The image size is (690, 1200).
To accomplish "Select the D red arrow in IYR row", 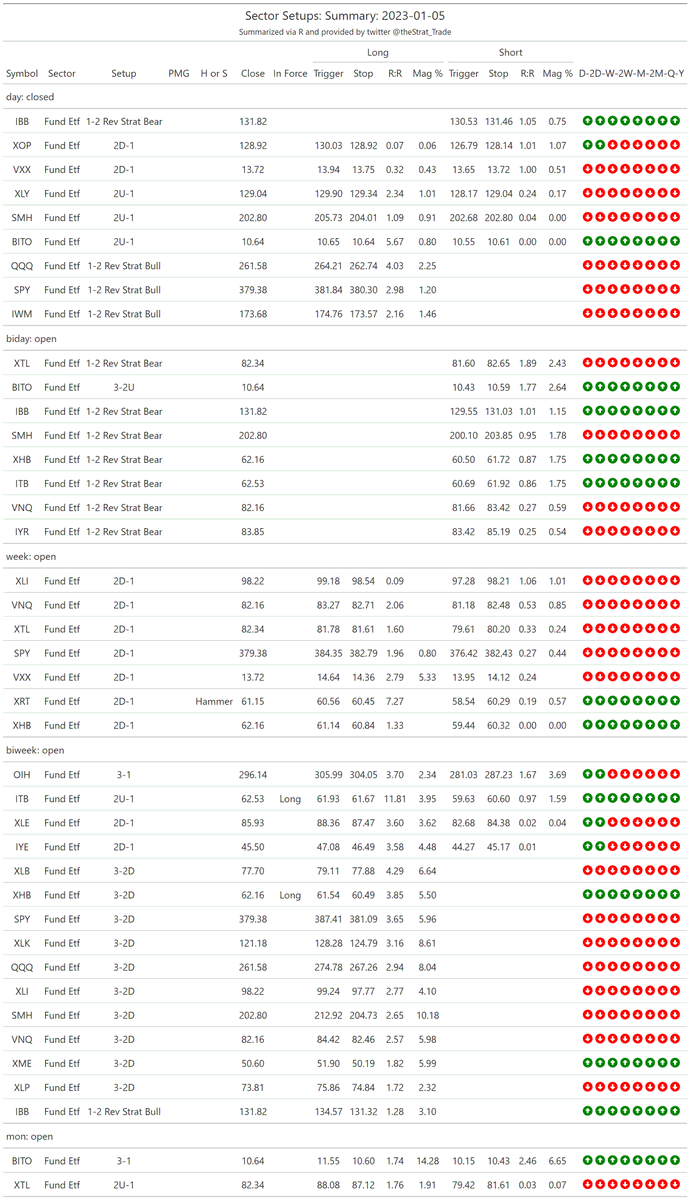I will tap(586, 532).
